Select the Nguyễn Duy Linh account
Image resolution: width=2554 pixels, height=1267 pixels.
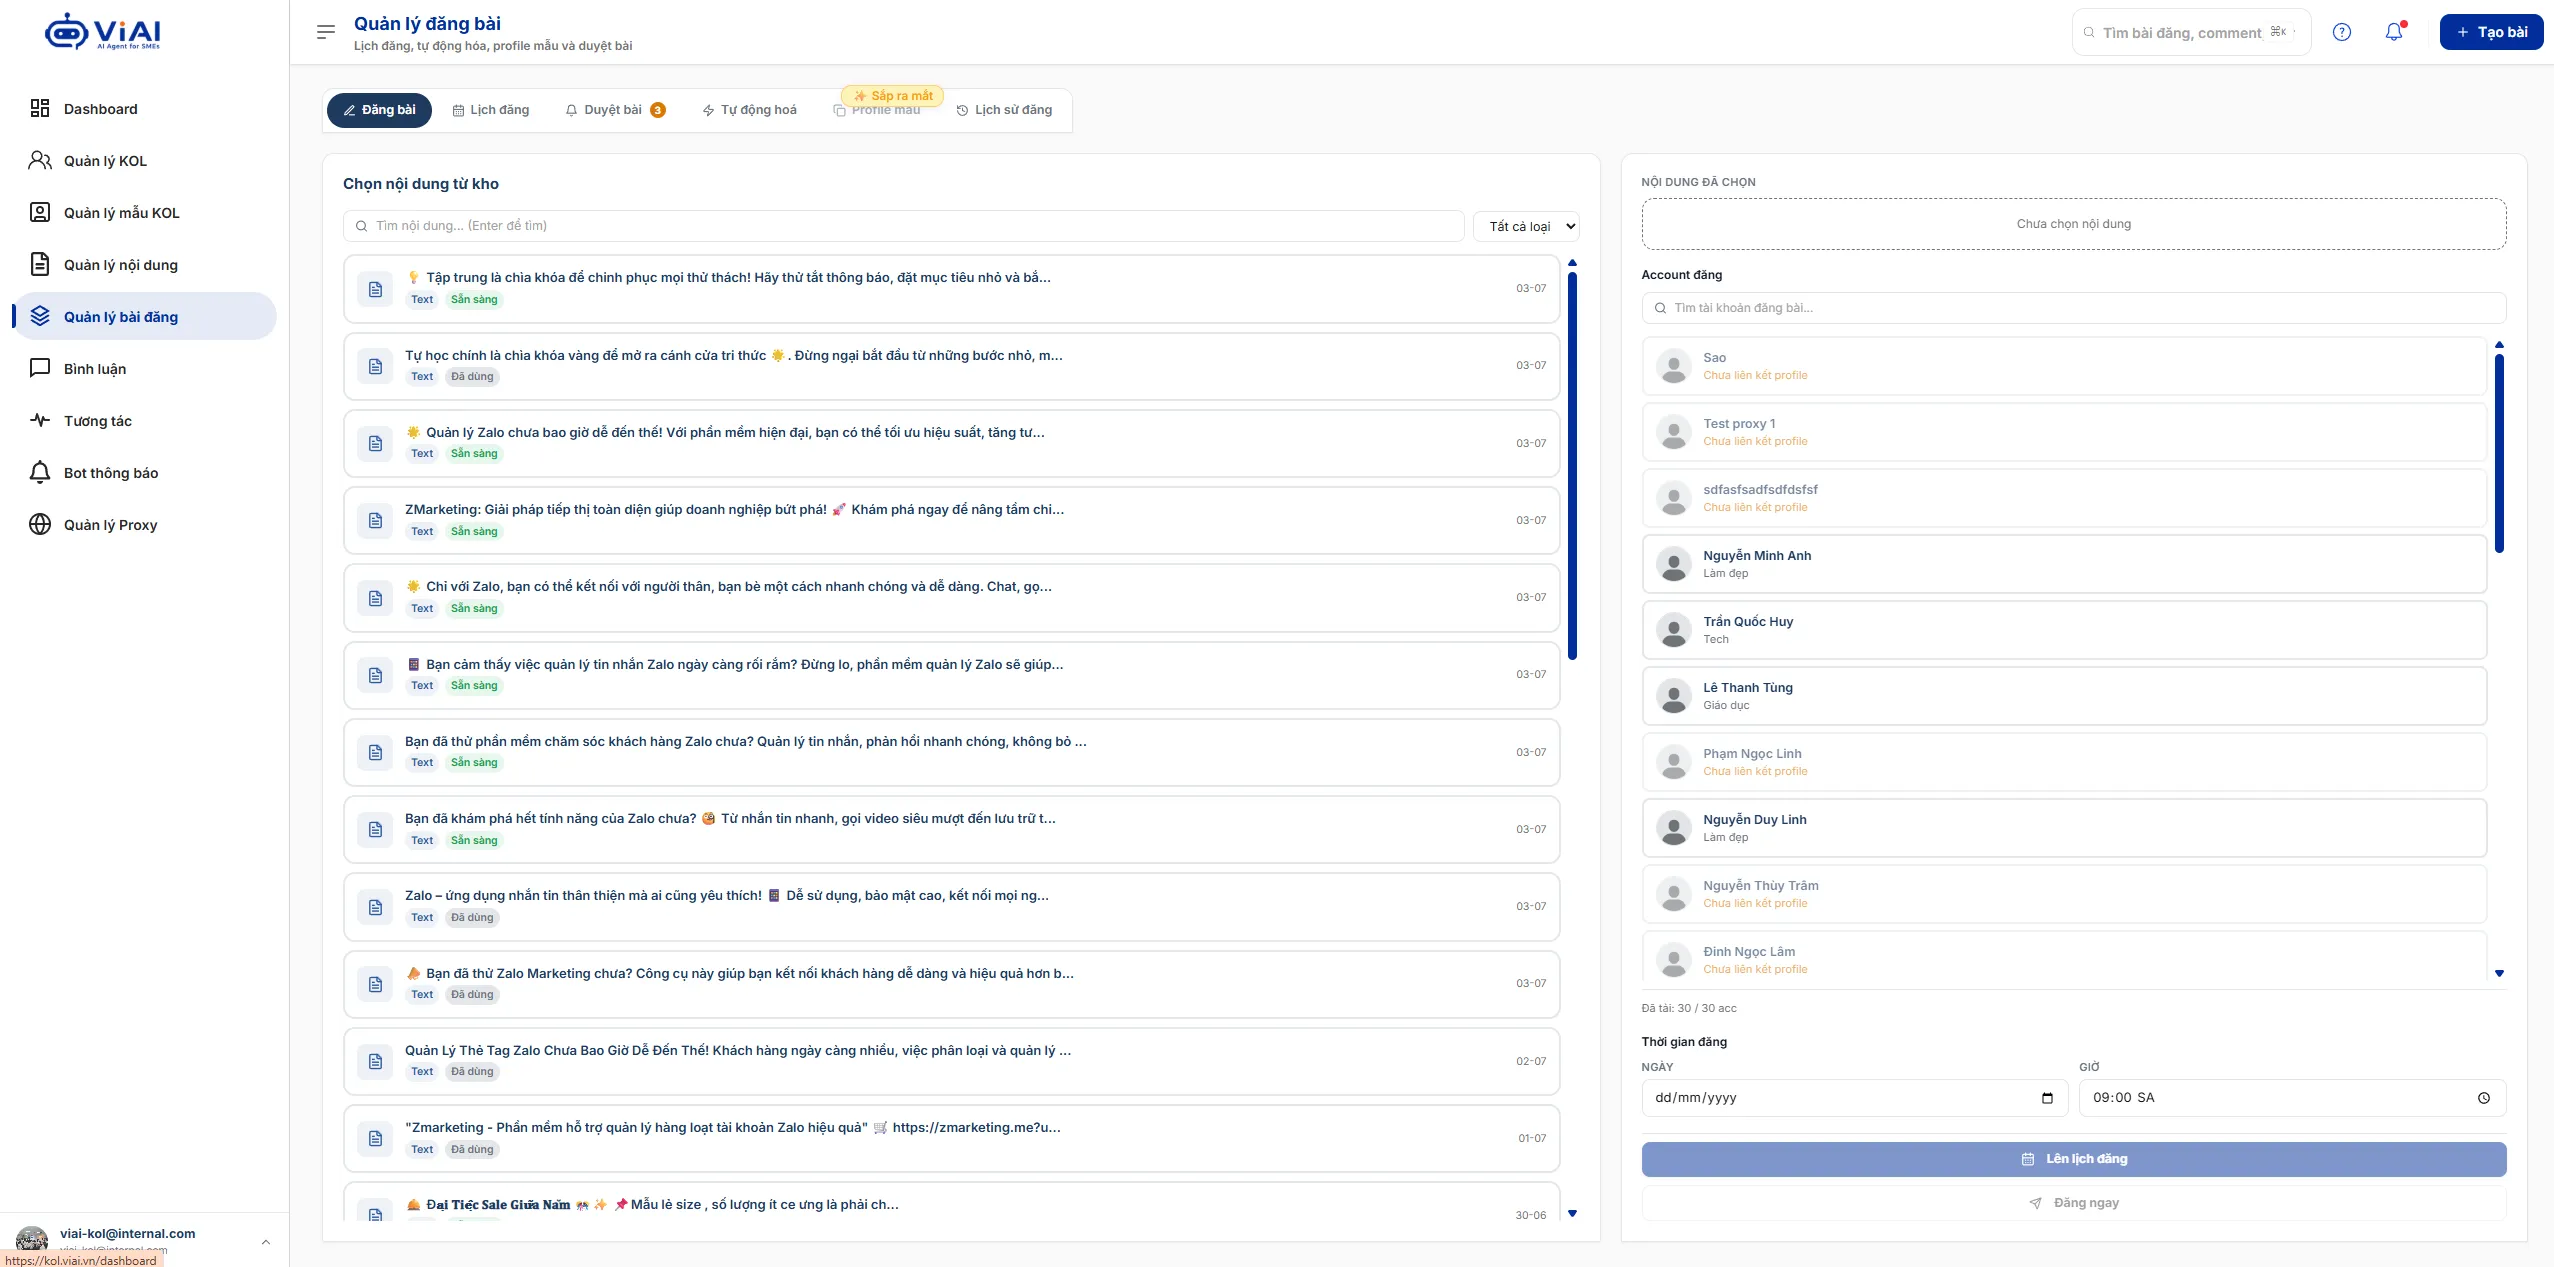click(2064, 828)
